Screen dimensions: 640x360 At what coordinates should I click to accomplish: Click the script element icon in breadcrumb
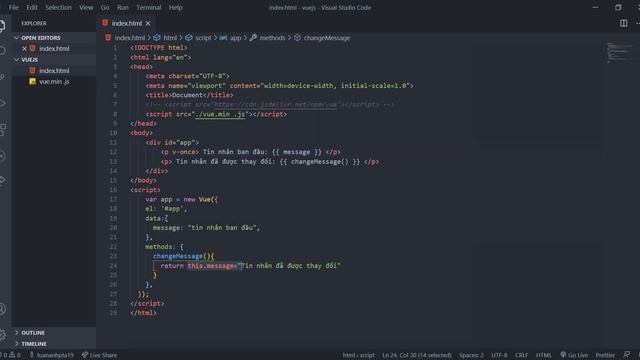189,38
